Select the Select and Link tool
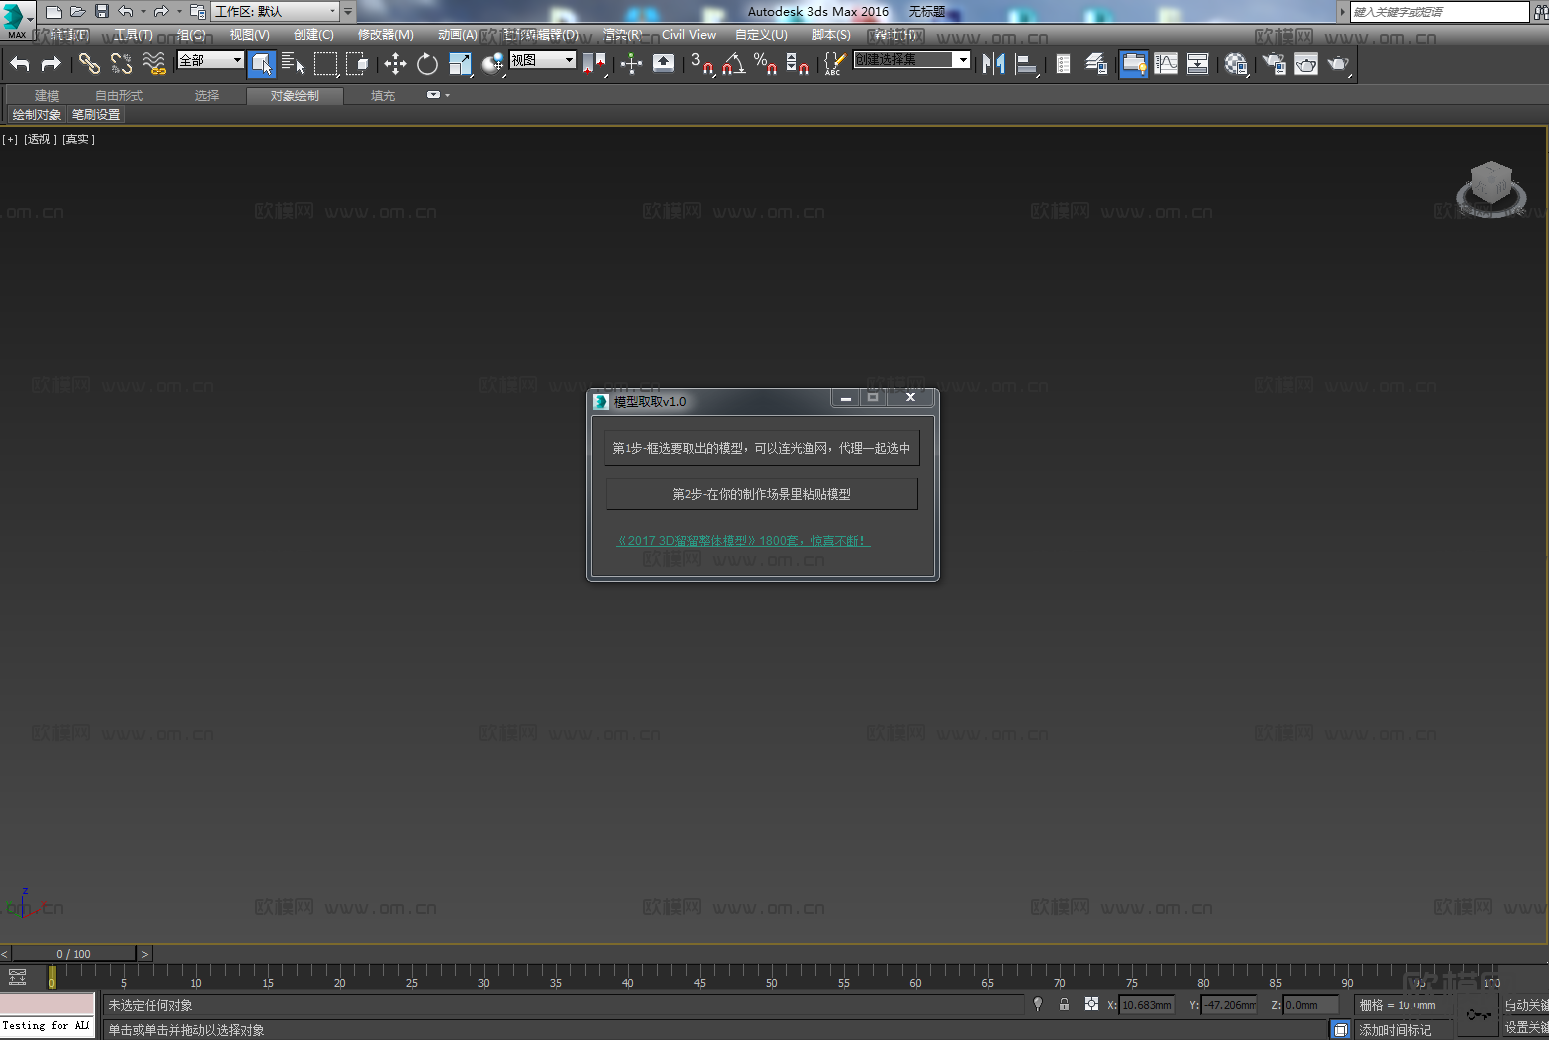 point(89,64)
